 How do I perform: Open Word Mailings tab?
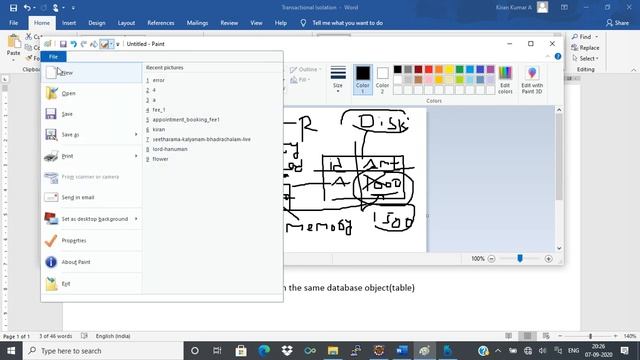[197, 23]
